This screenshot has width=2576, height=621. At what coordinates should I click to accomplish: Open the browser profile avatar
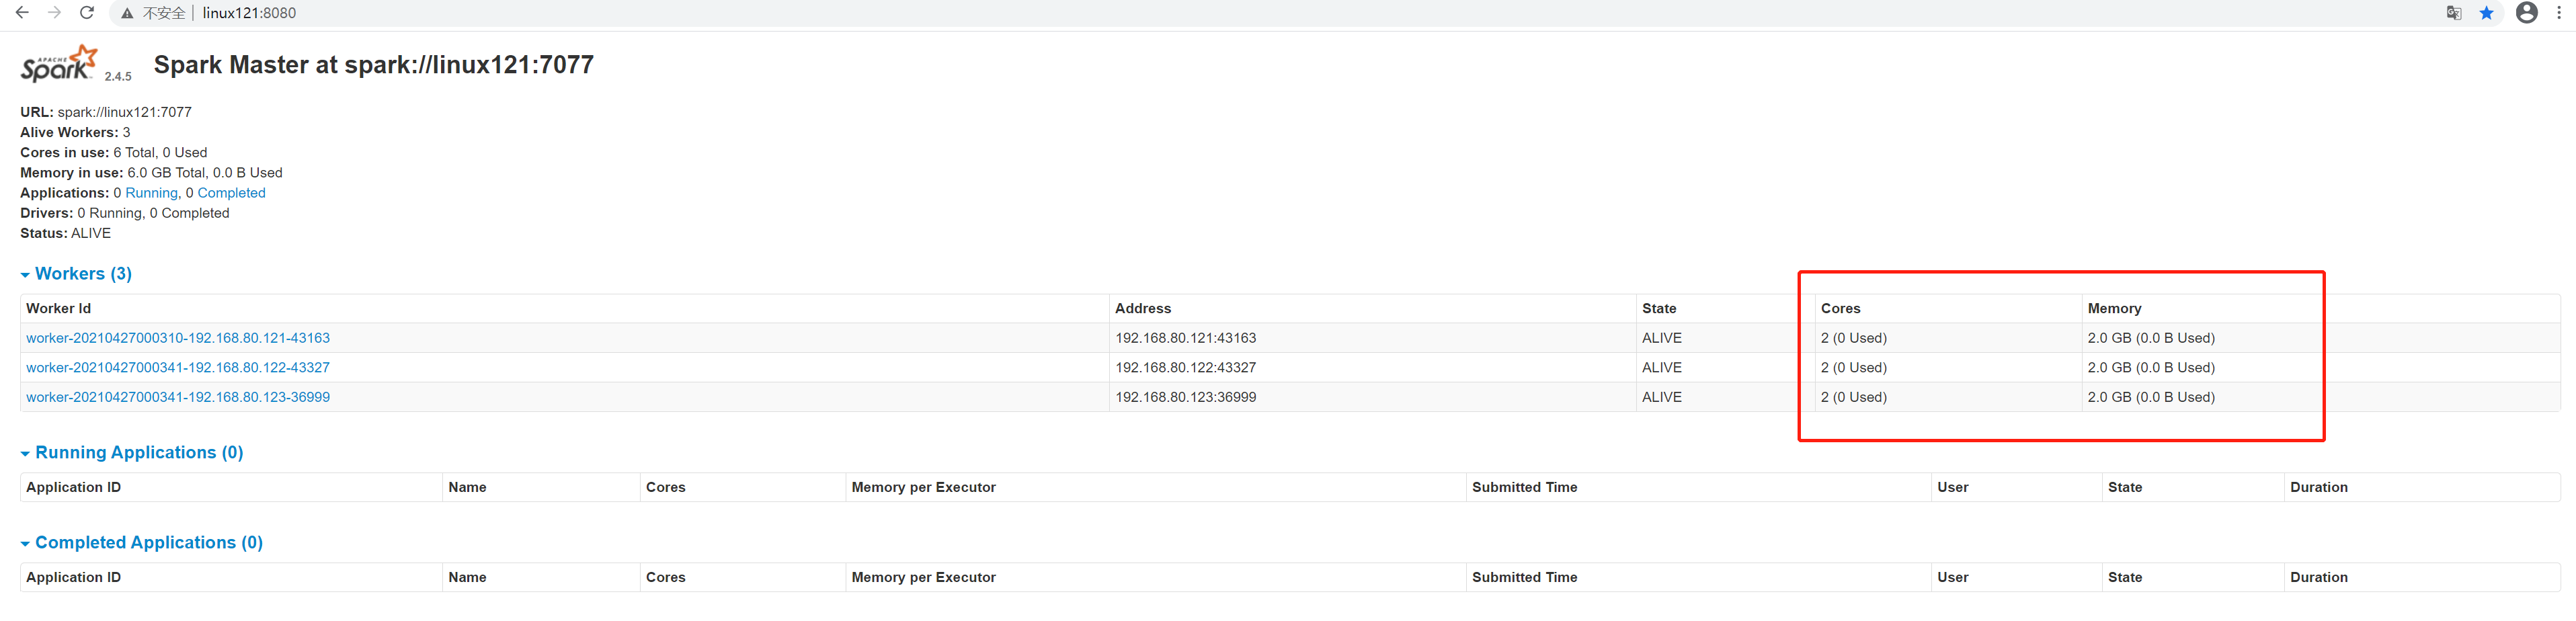(x=2526, y=13)
